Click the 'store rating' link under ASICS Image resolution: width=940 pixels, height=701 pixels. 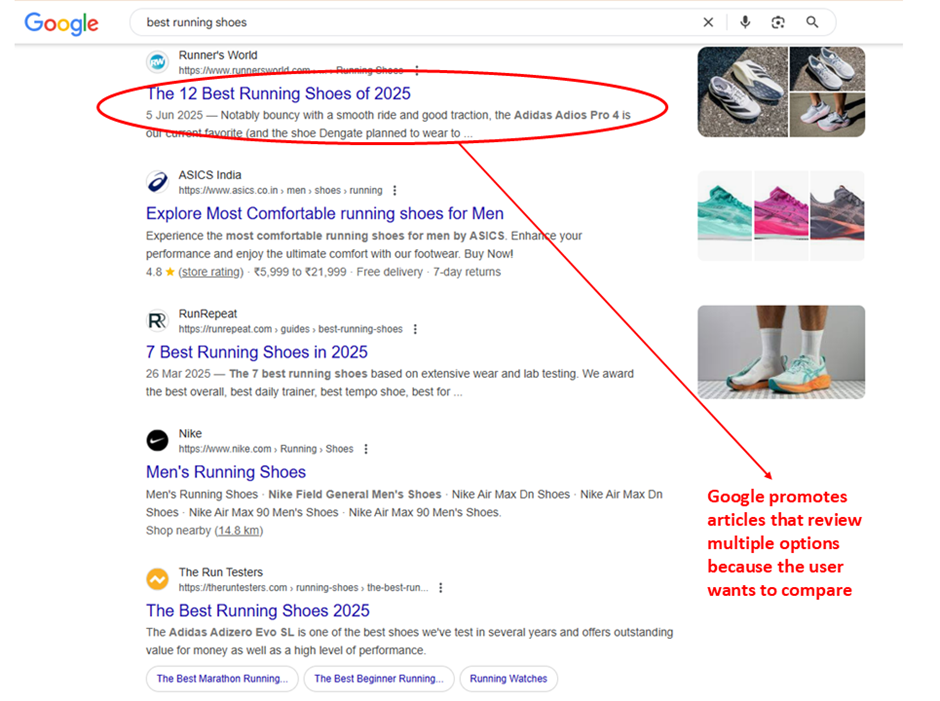[211, 272]
